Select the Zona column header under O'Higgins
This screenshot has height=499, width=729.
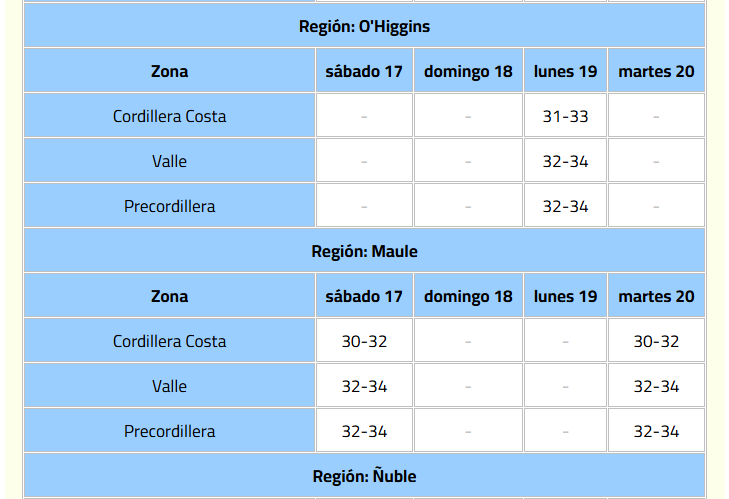(169, 71)
